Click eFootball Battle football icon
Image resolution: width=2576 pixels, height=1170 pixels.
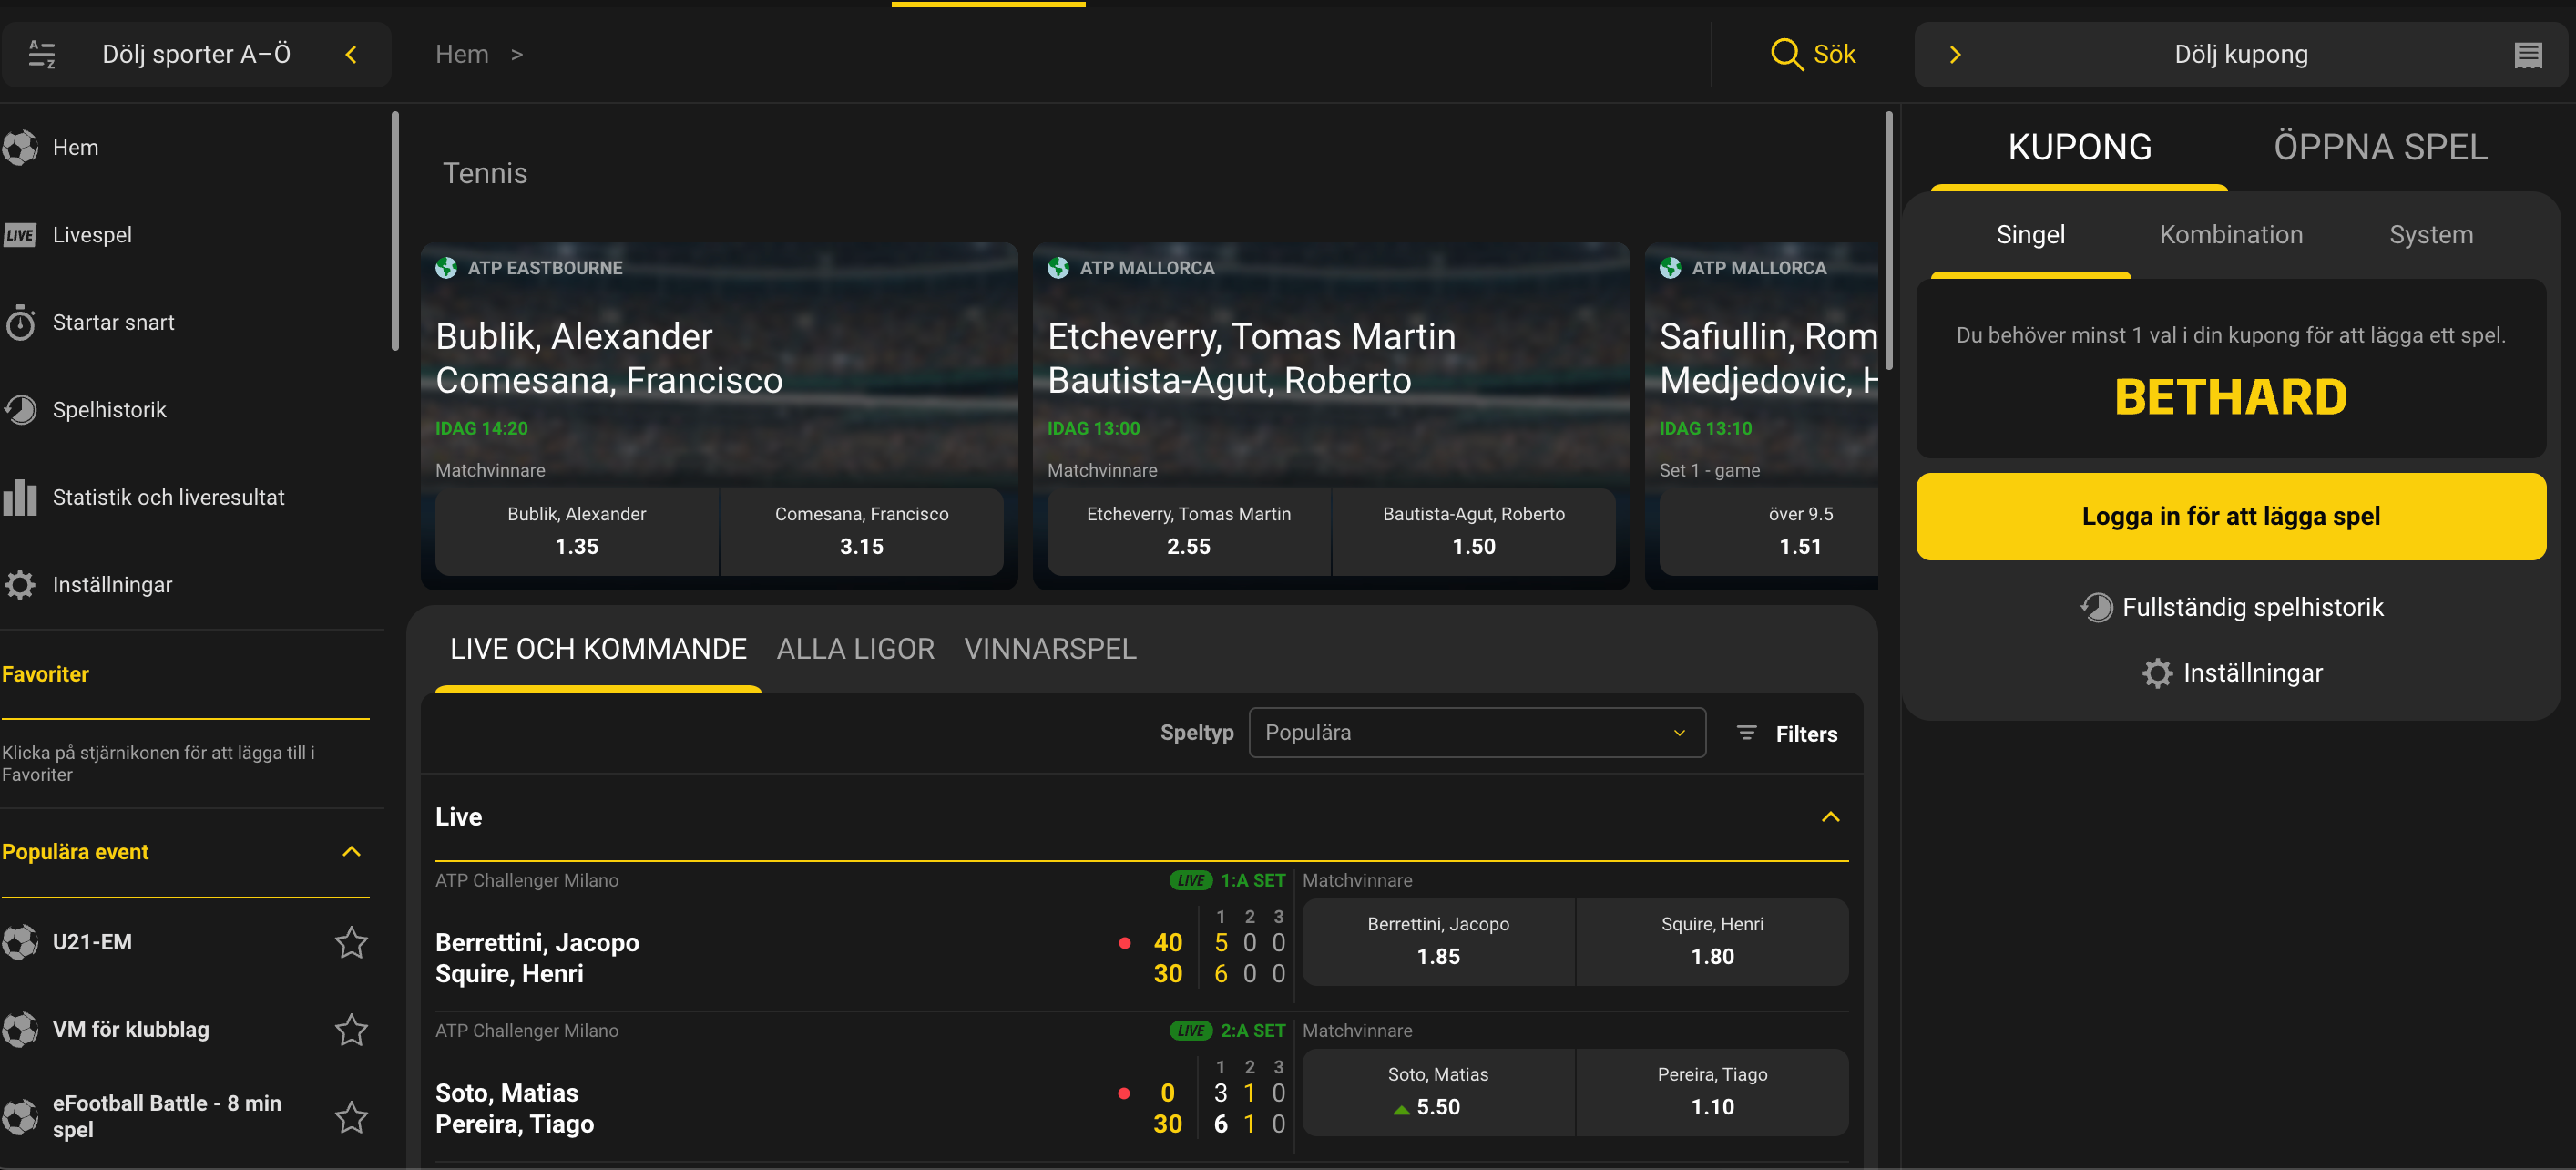point(20,1117)
